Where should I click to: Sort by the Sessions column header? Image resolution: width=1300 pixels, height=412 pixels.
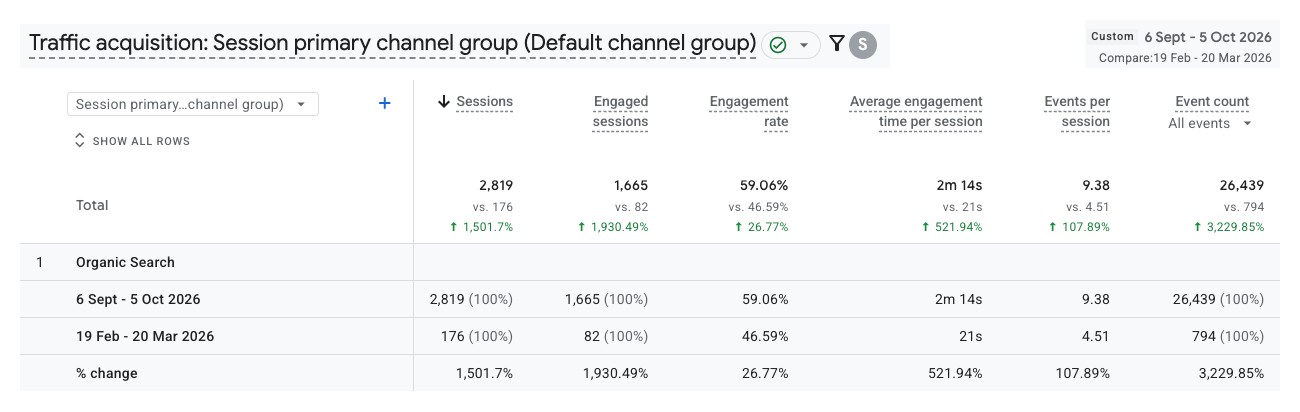pyautogui.click(x=485, y=101)
